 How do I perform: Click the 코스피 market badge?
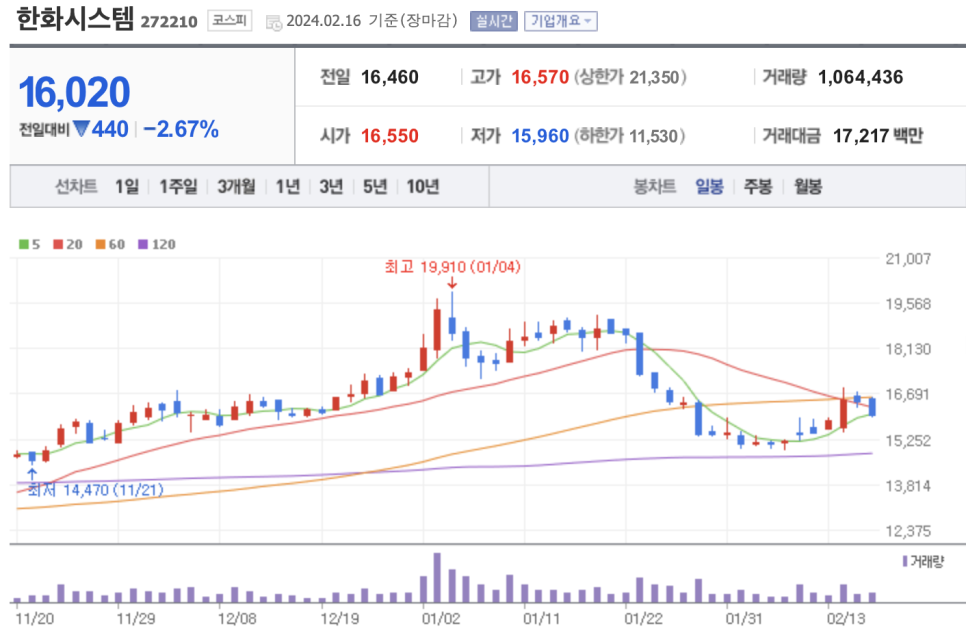pos(229,21)
